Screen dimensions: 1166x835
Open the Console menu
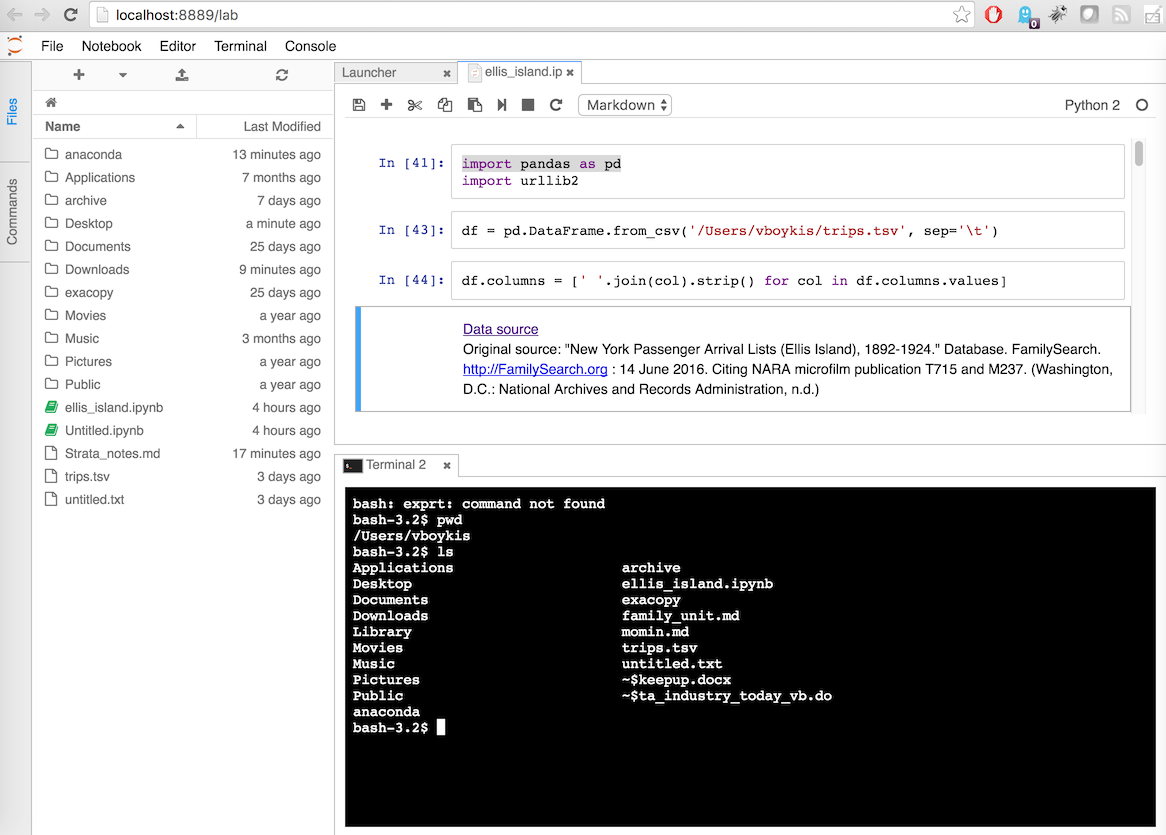(310, 46)
